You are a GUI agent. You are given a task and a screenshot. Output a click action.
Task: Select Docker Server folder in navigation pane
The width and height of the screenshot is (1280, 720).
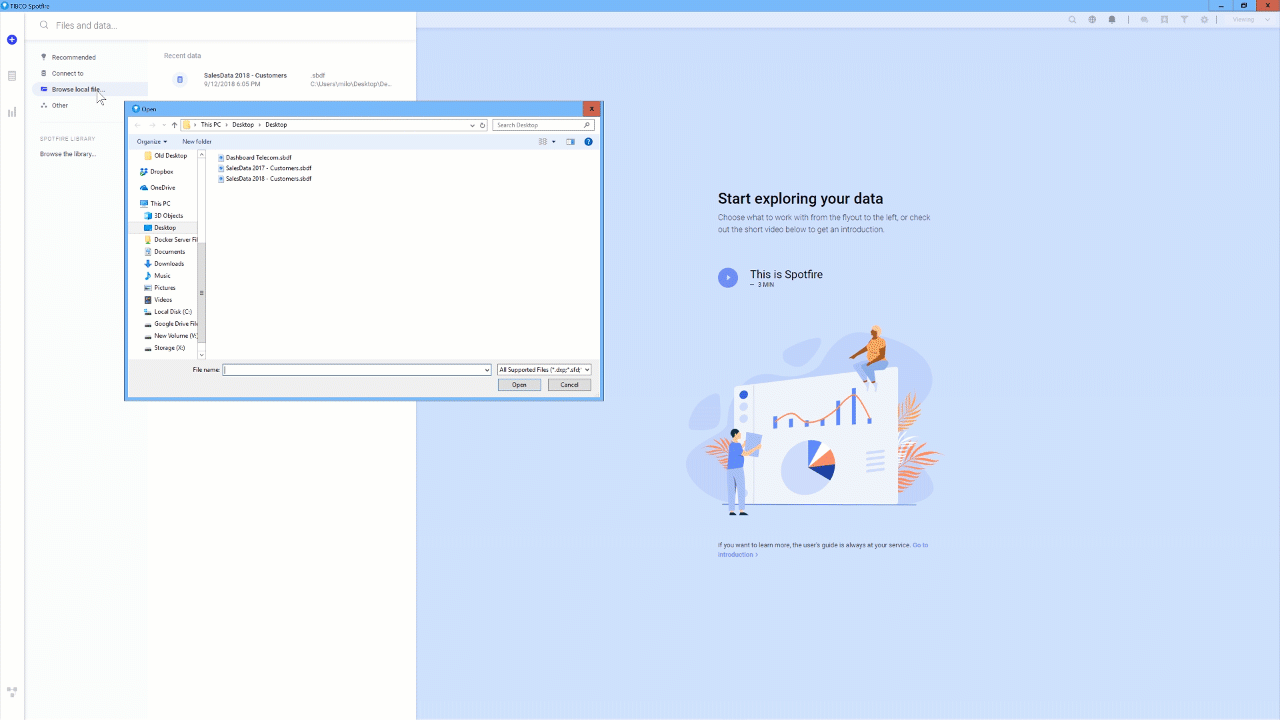click(x=170, y=240)
